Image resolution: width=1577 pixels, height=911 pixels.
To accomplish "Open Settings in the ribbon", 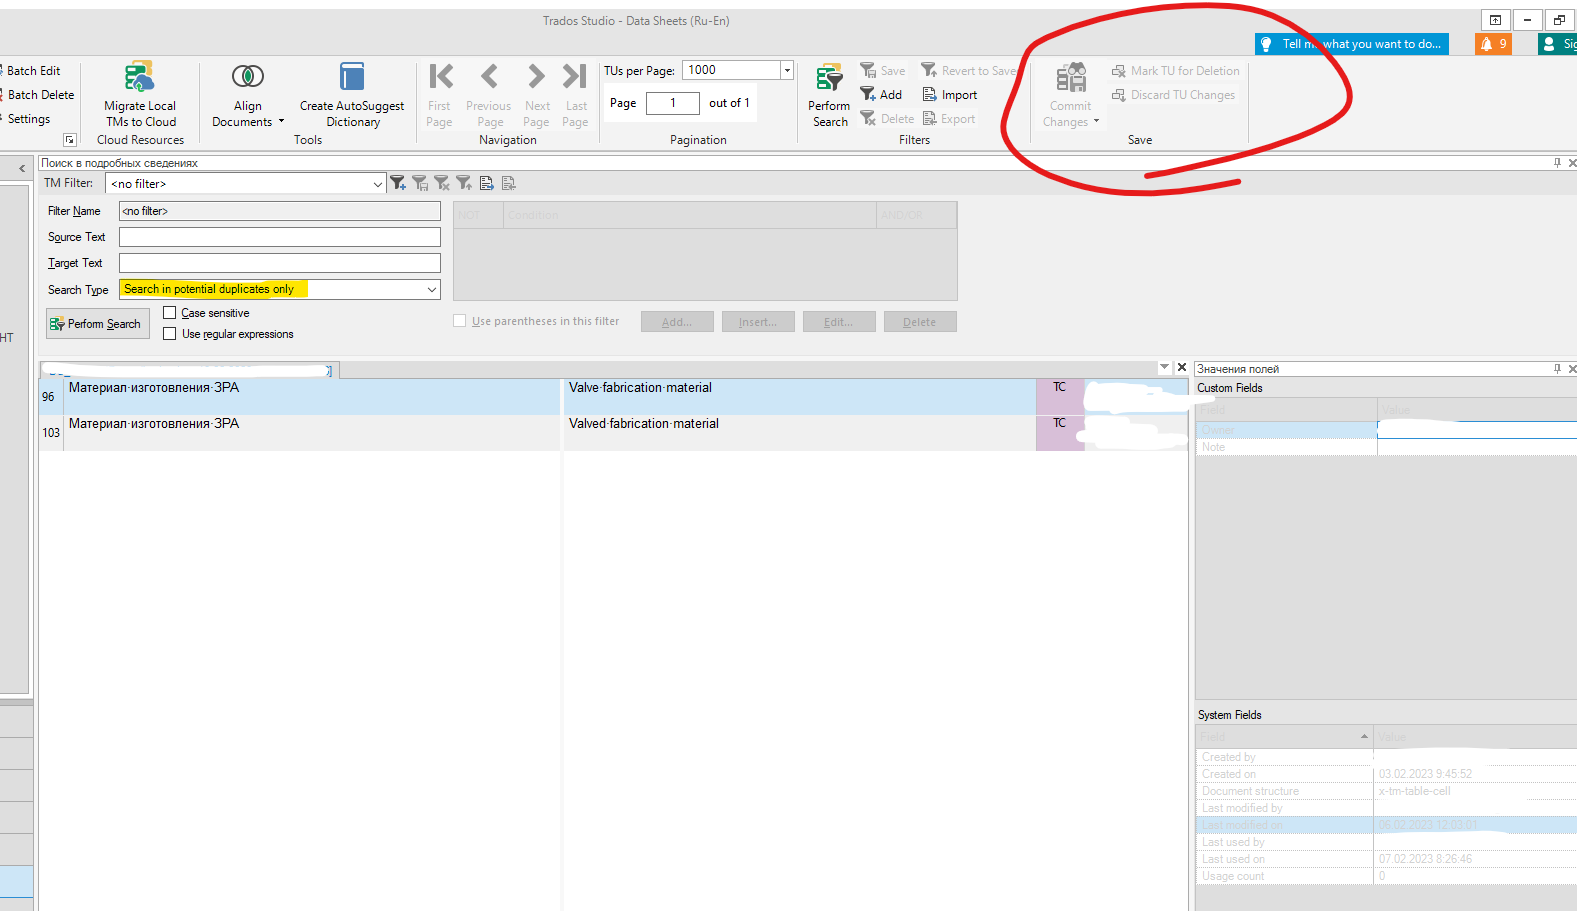I will pyautogui.click(x=28, y=119).
